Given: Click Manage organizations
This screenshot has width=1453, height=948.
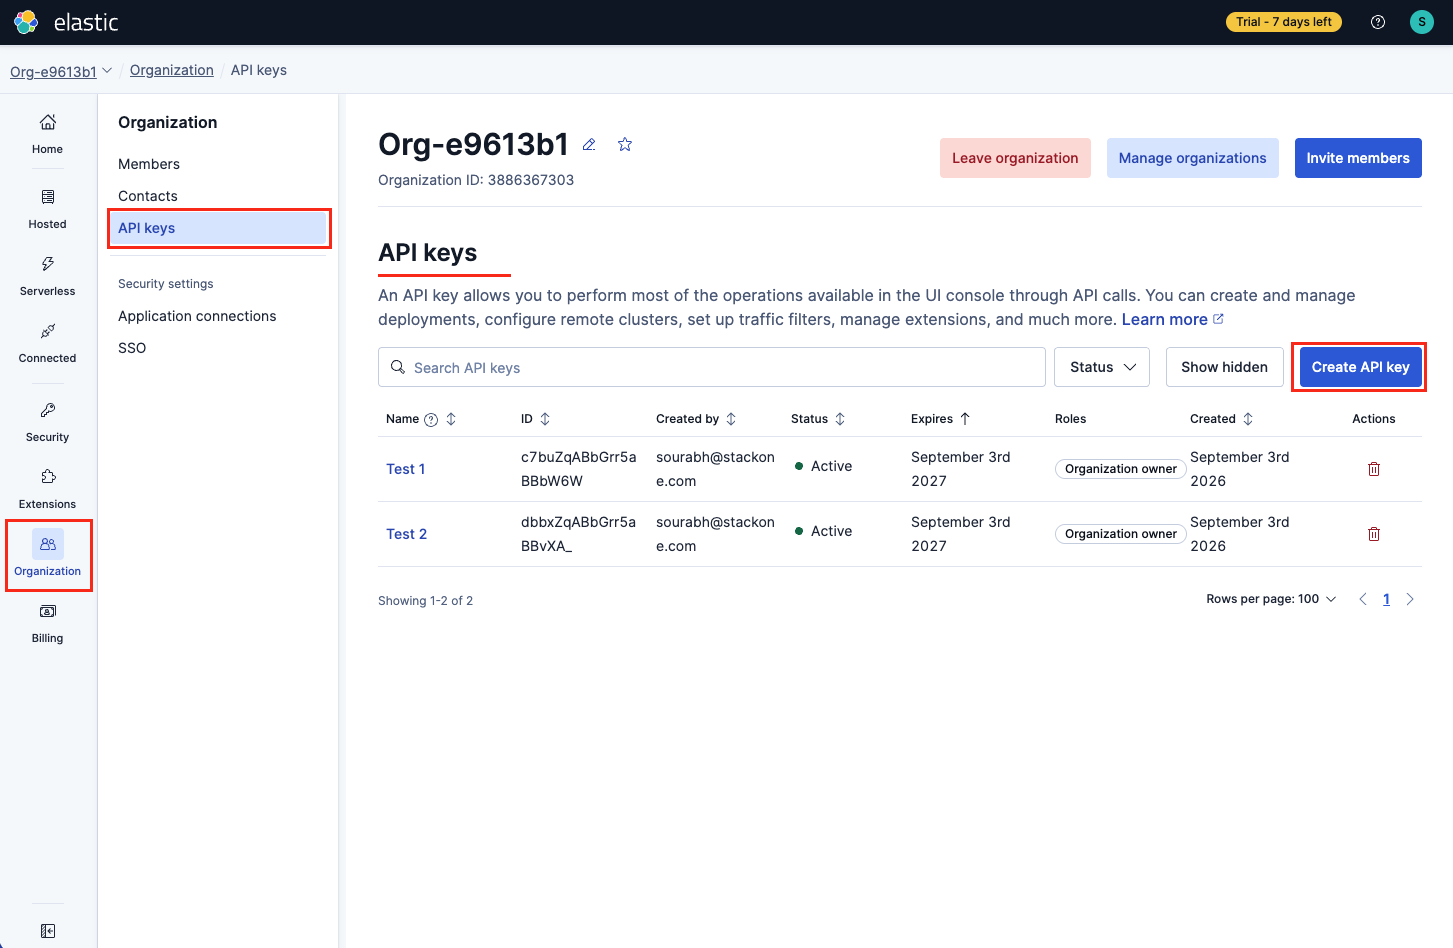Looking at the screenshot, I should (x=1192, y=158).
